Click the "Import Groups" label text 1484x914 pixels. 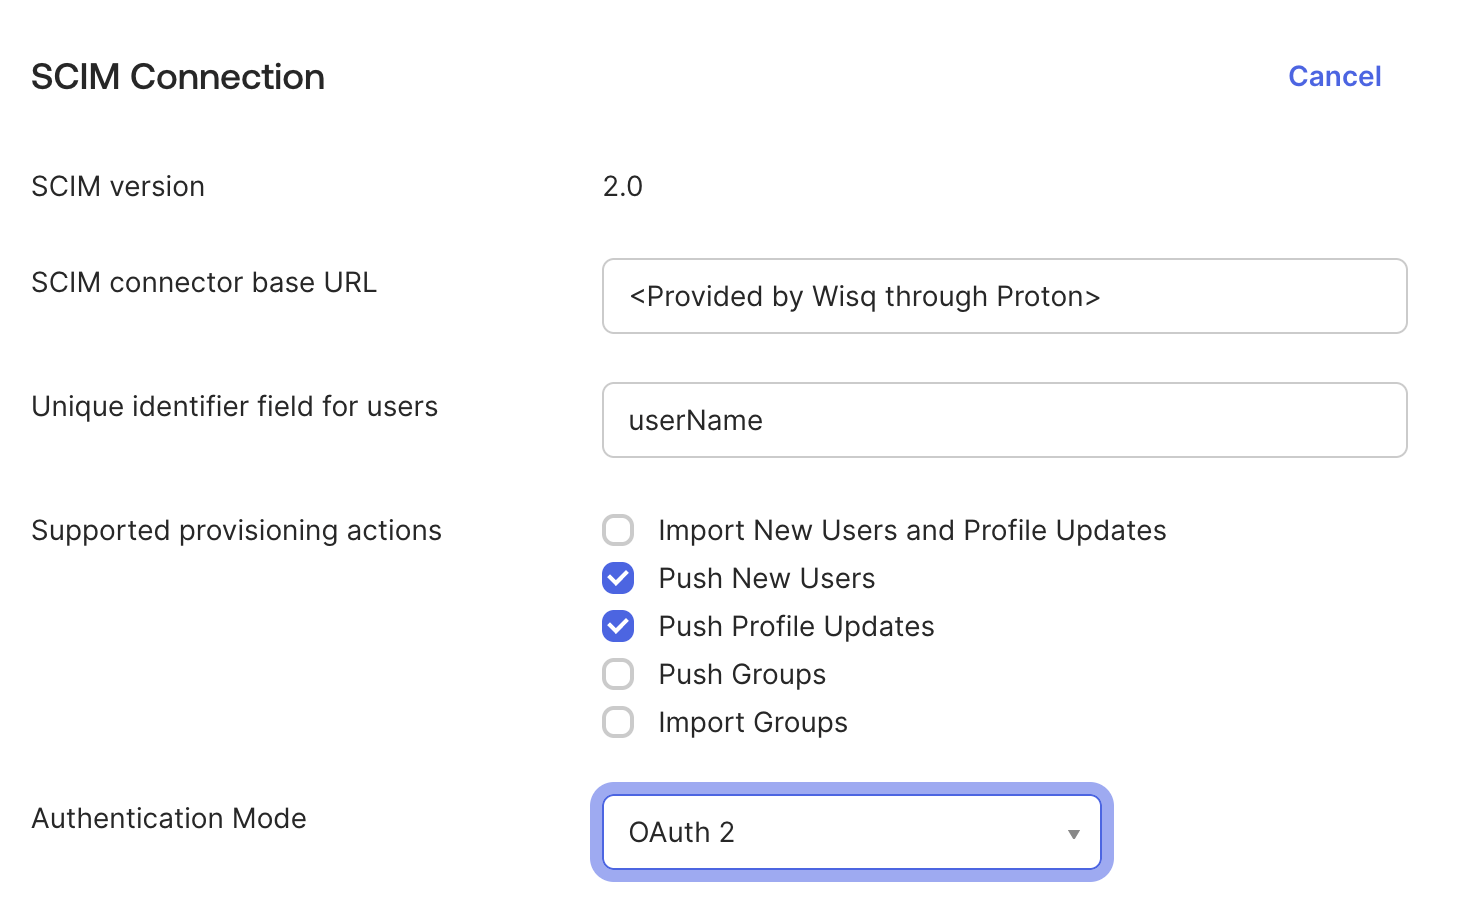pos(752,723)
